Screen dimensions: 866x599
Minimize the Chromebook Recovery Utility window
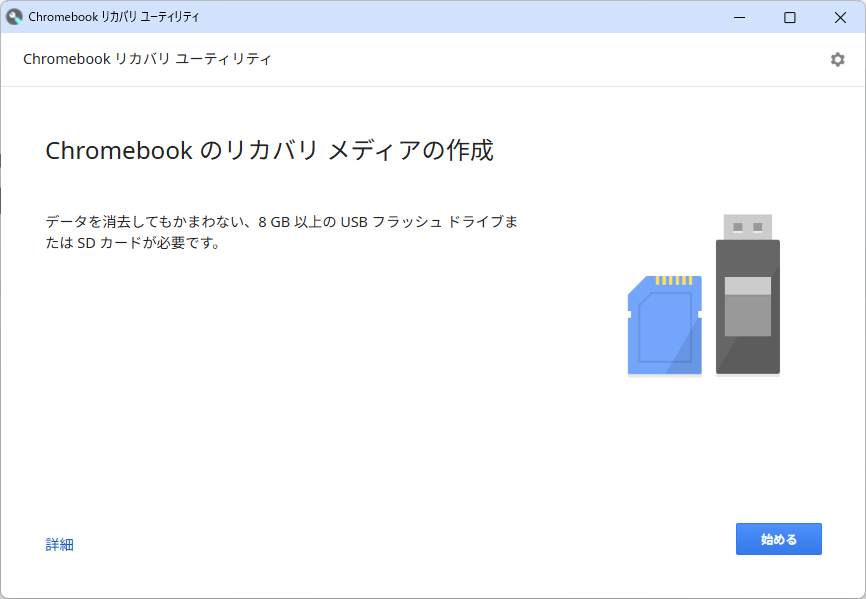point(739,17)
